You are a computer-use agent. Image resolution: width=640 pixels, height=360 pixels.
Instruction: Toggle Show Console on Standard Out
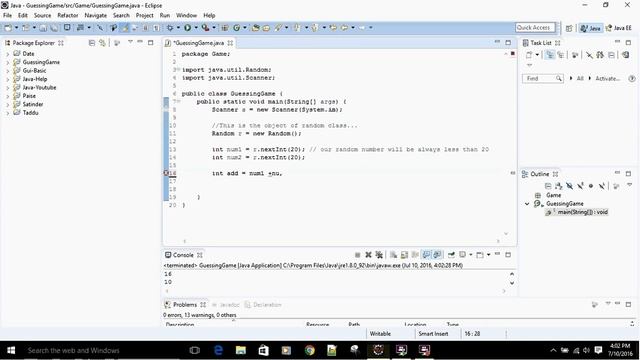426,255
